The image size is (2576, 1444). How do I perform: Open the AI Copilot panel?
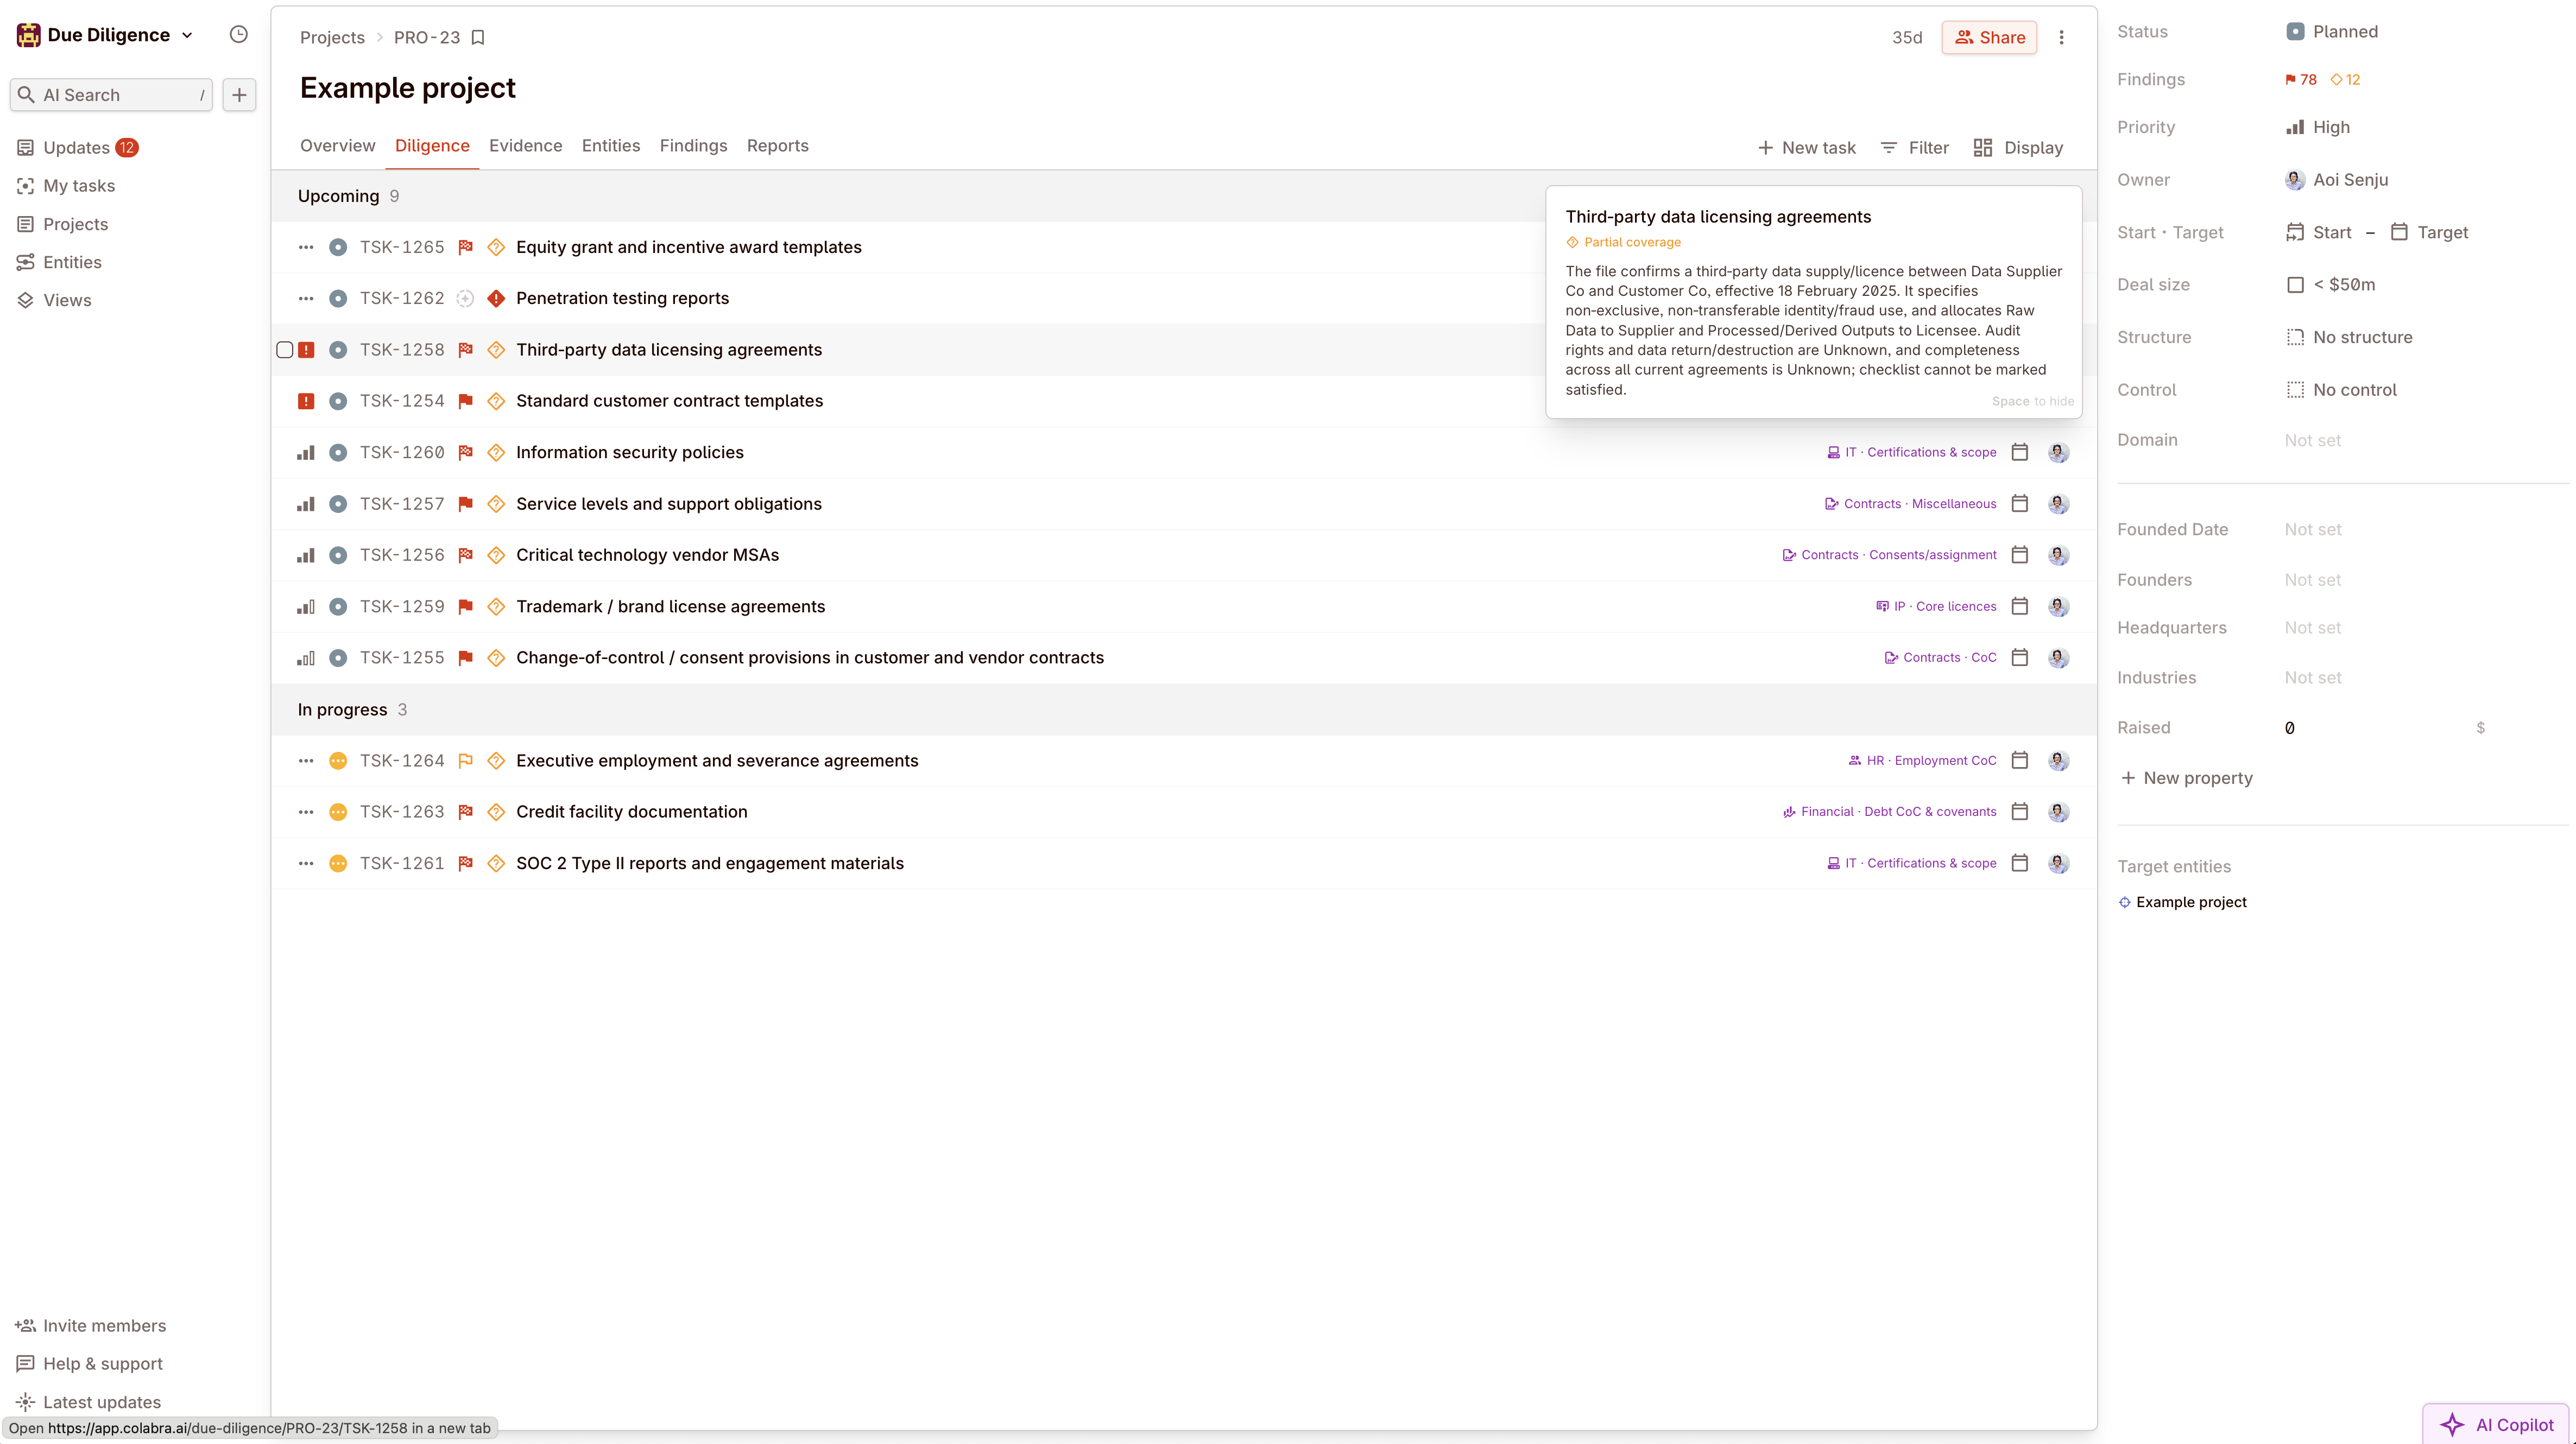(2495, 1424)
